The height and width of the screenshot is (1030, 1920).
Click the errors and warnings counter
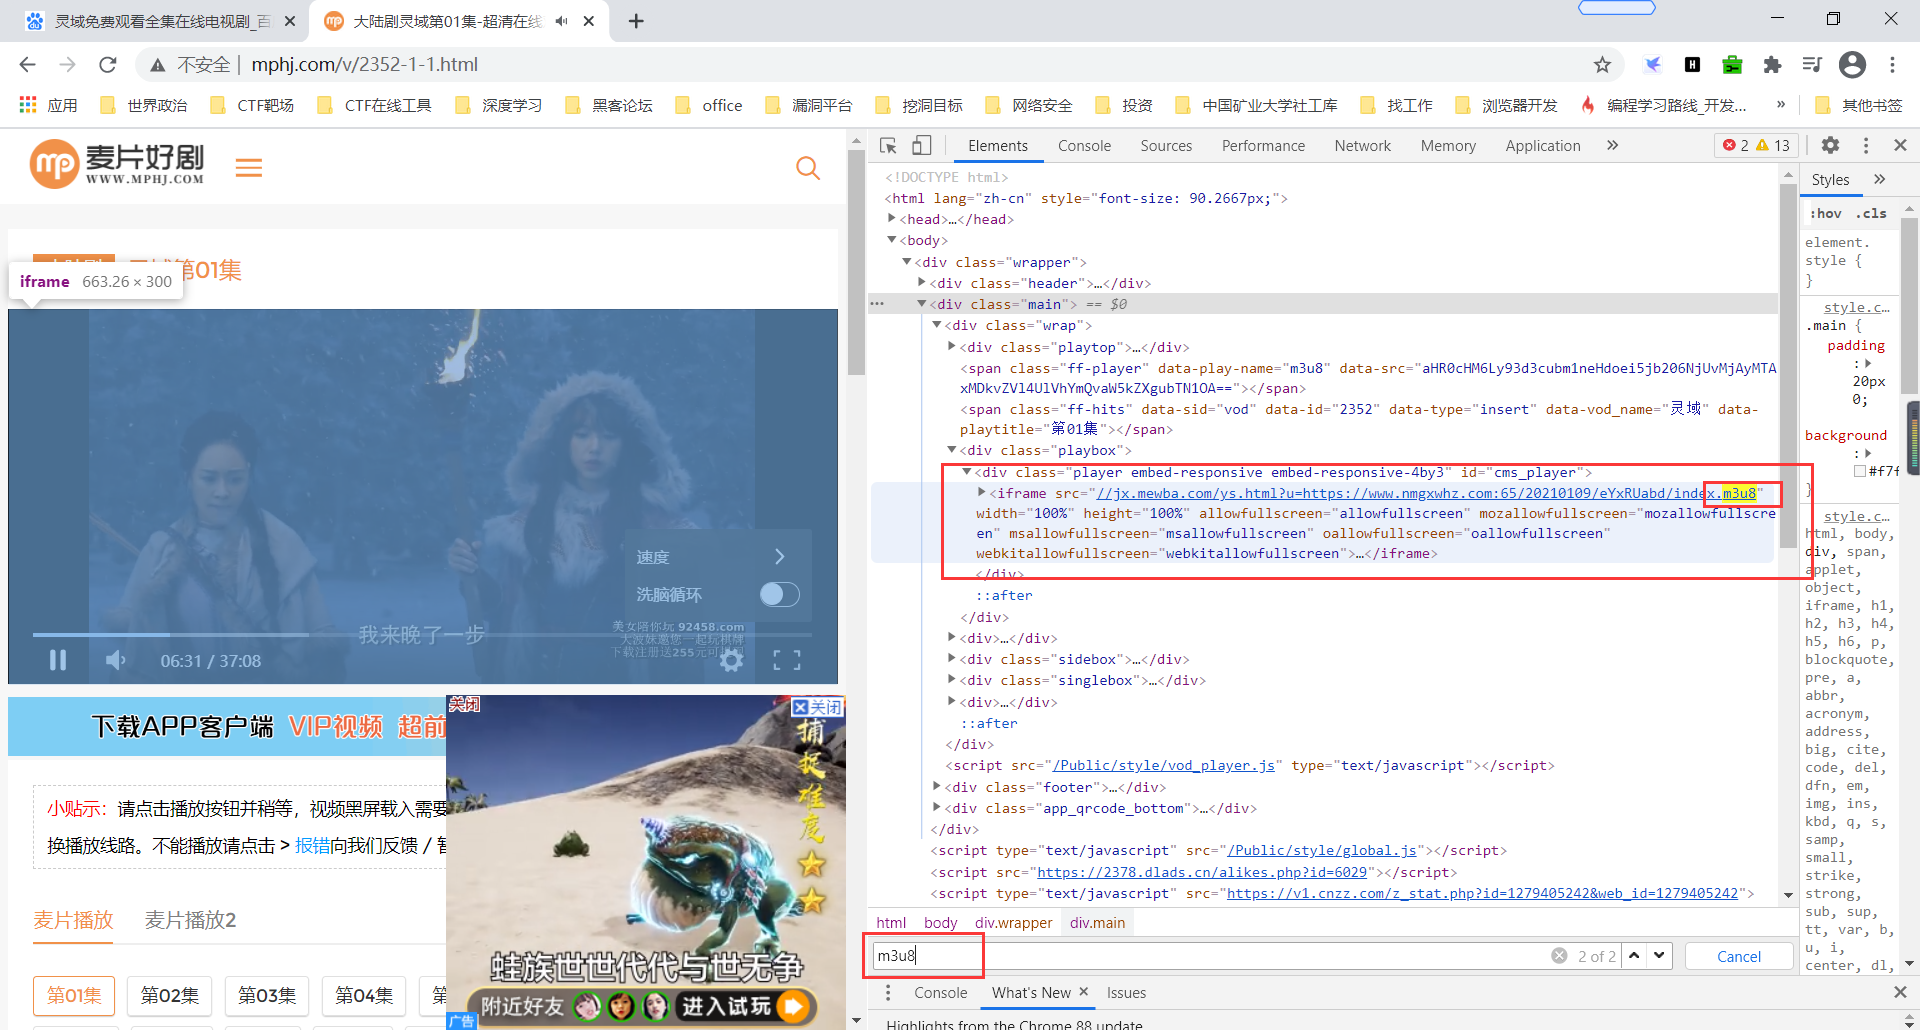click(1756, 146)
